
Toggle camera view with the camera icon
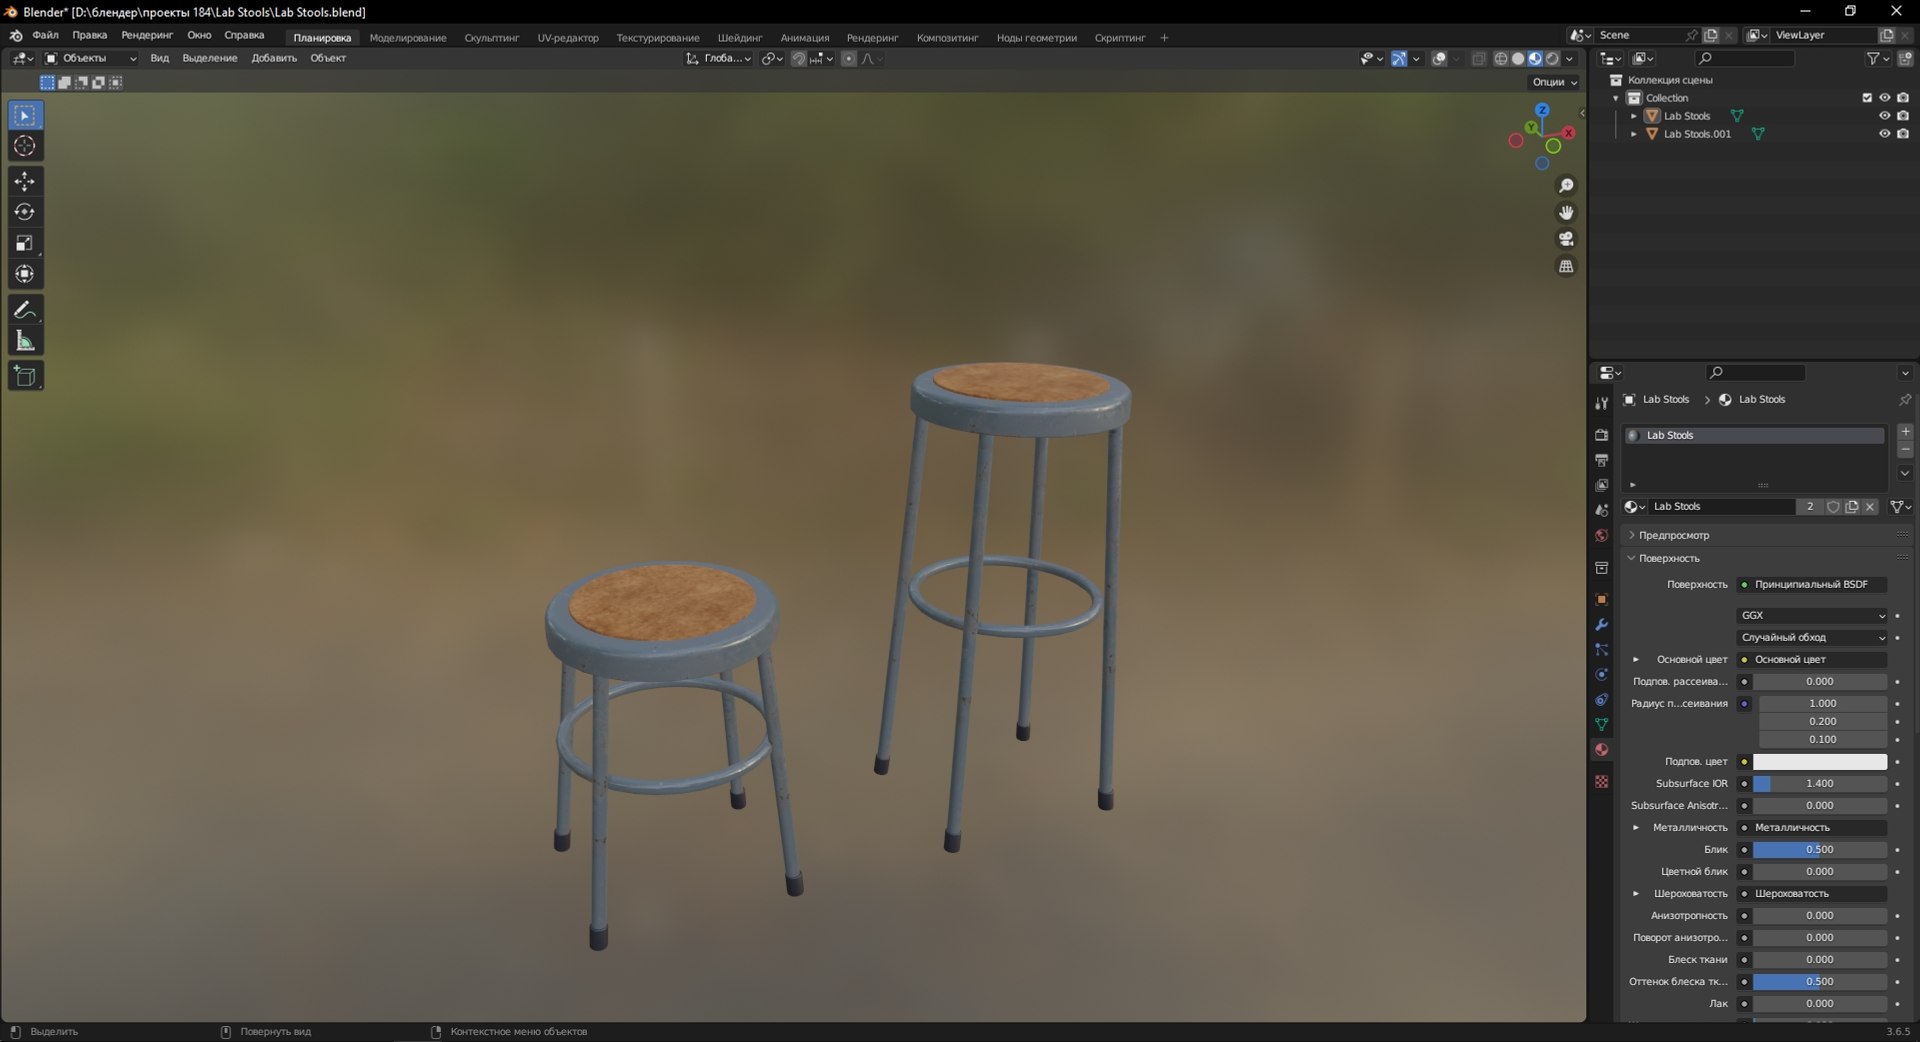1566,239
